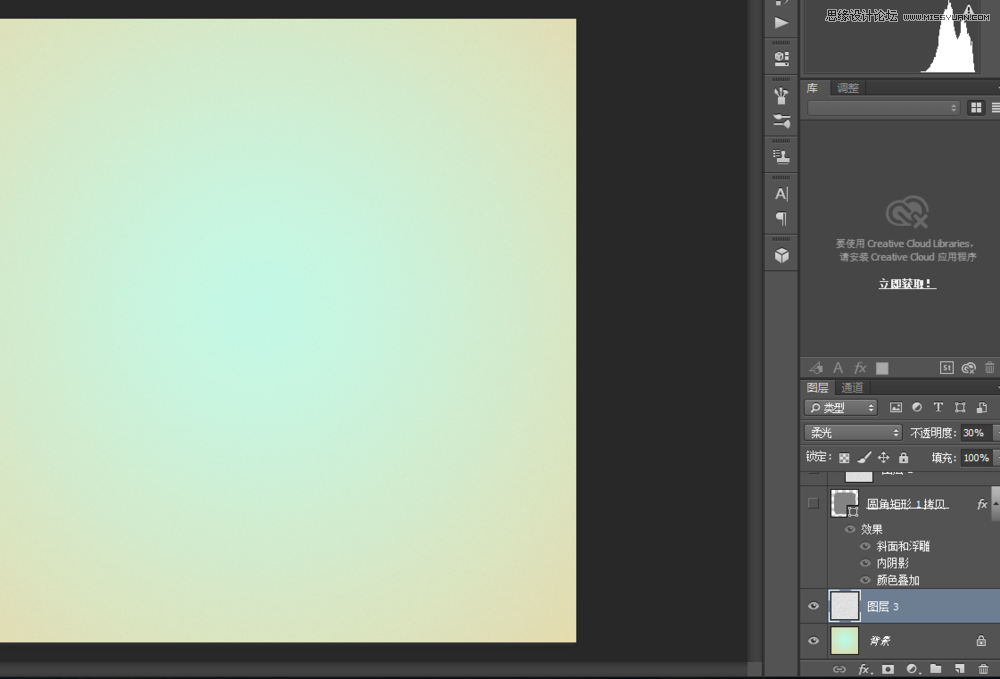Add a layer mask from bottom bar
This screenshot has width=1000, height=679.
[x=886, y=669]
